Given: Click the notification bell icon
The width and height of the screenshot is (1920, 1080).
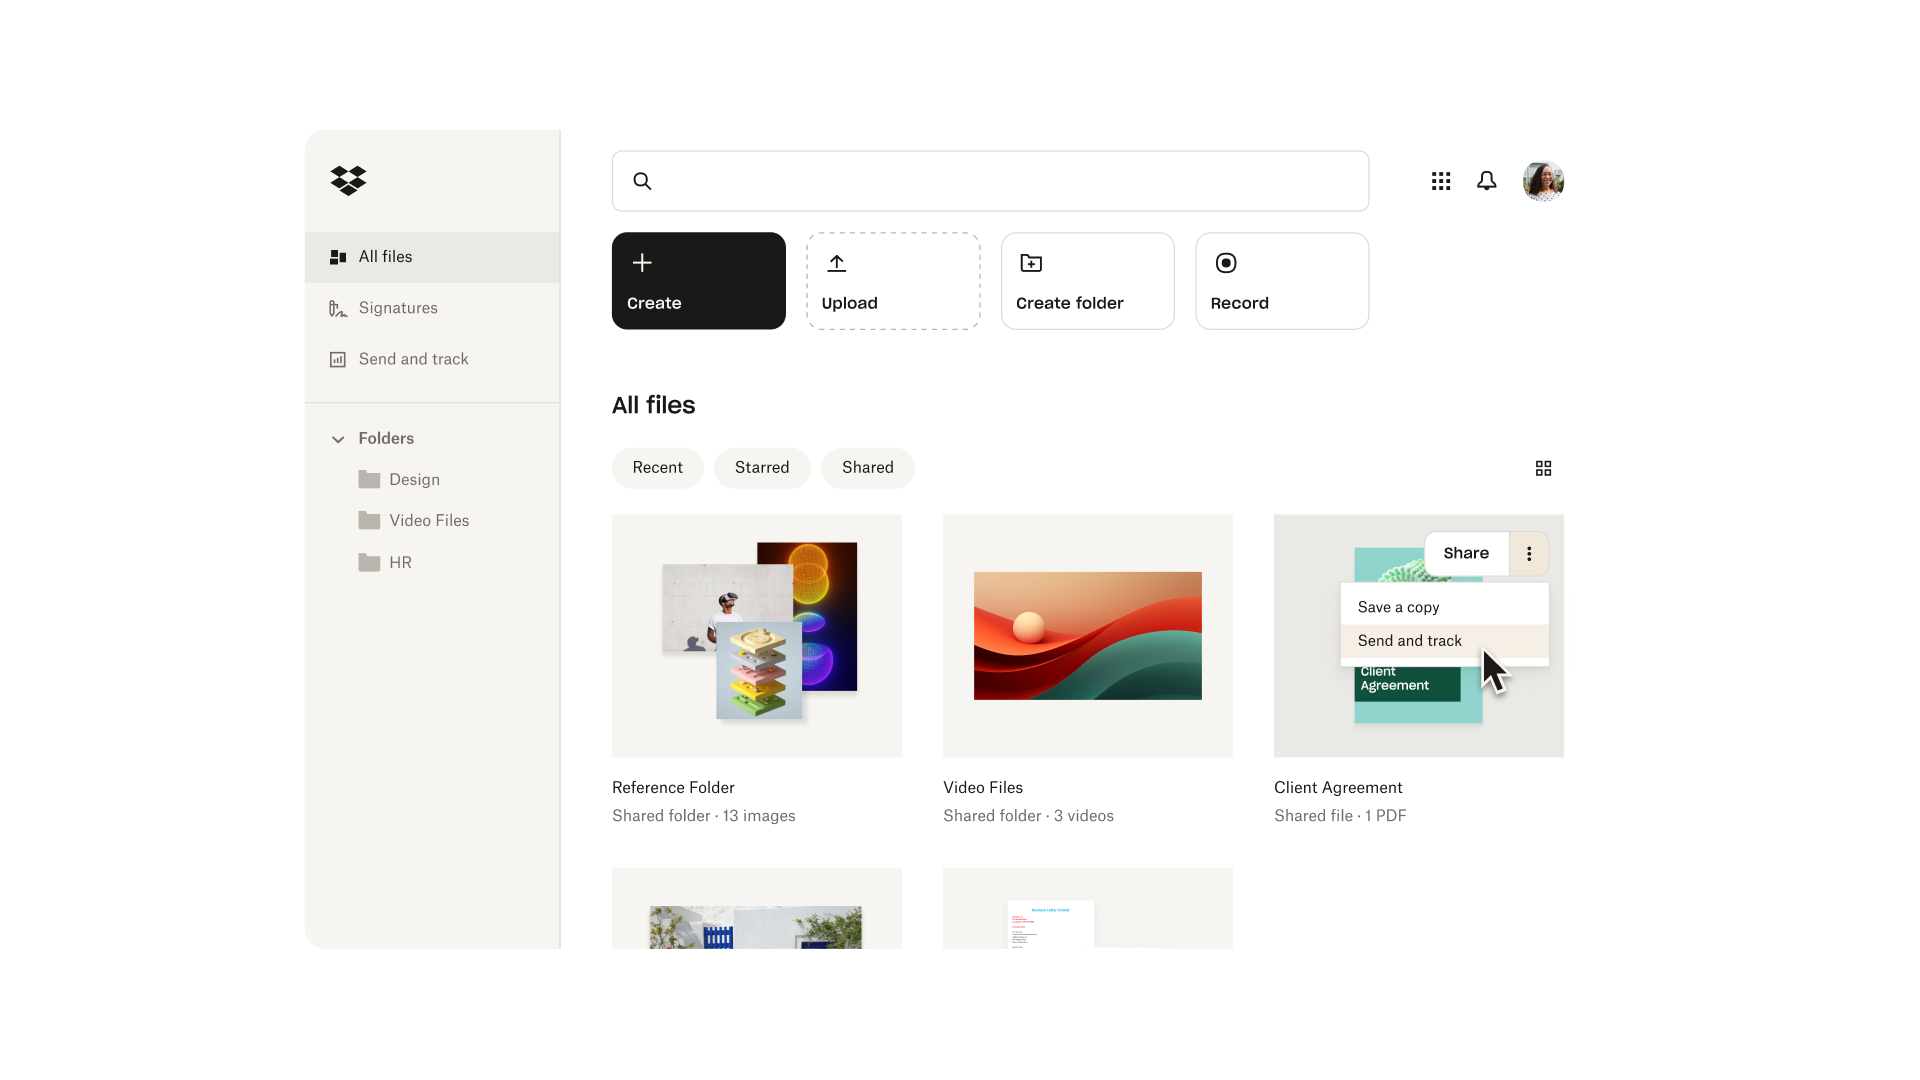Looking at the screenshot, I should 1486,179.
